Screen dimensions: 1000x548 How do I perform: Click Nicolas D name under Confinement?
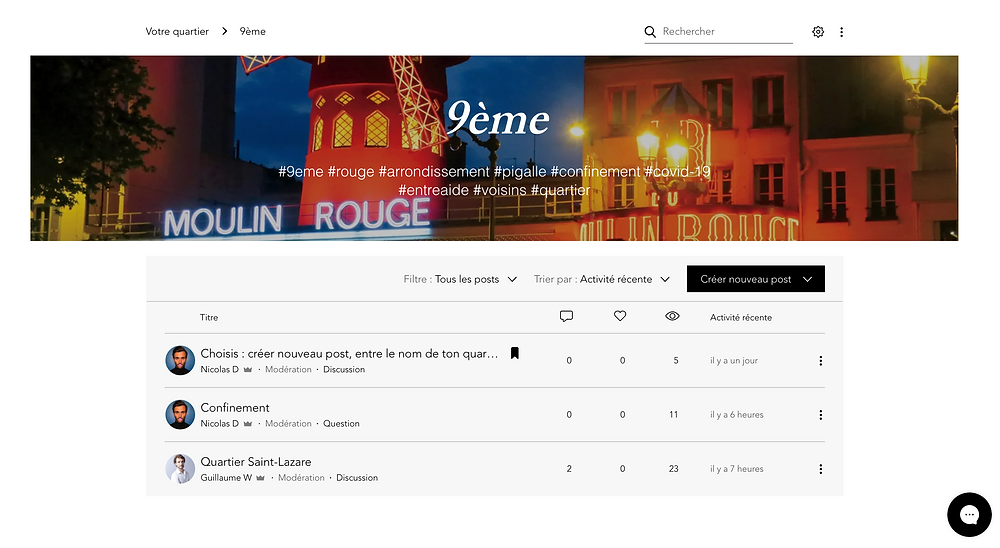click(x=219, y=424)
